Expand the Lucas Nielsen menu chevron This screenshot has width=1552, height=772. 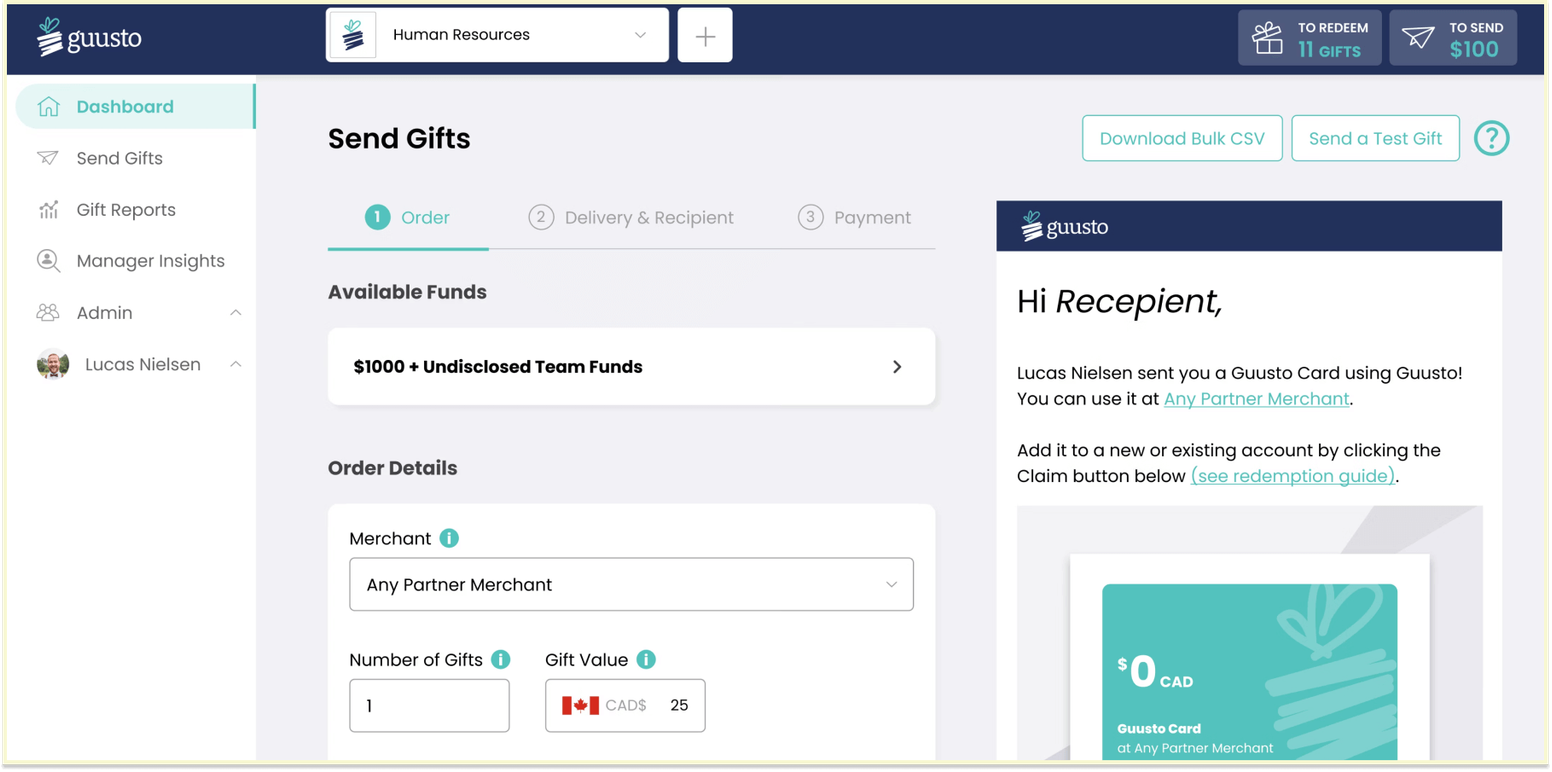point(236,365)
